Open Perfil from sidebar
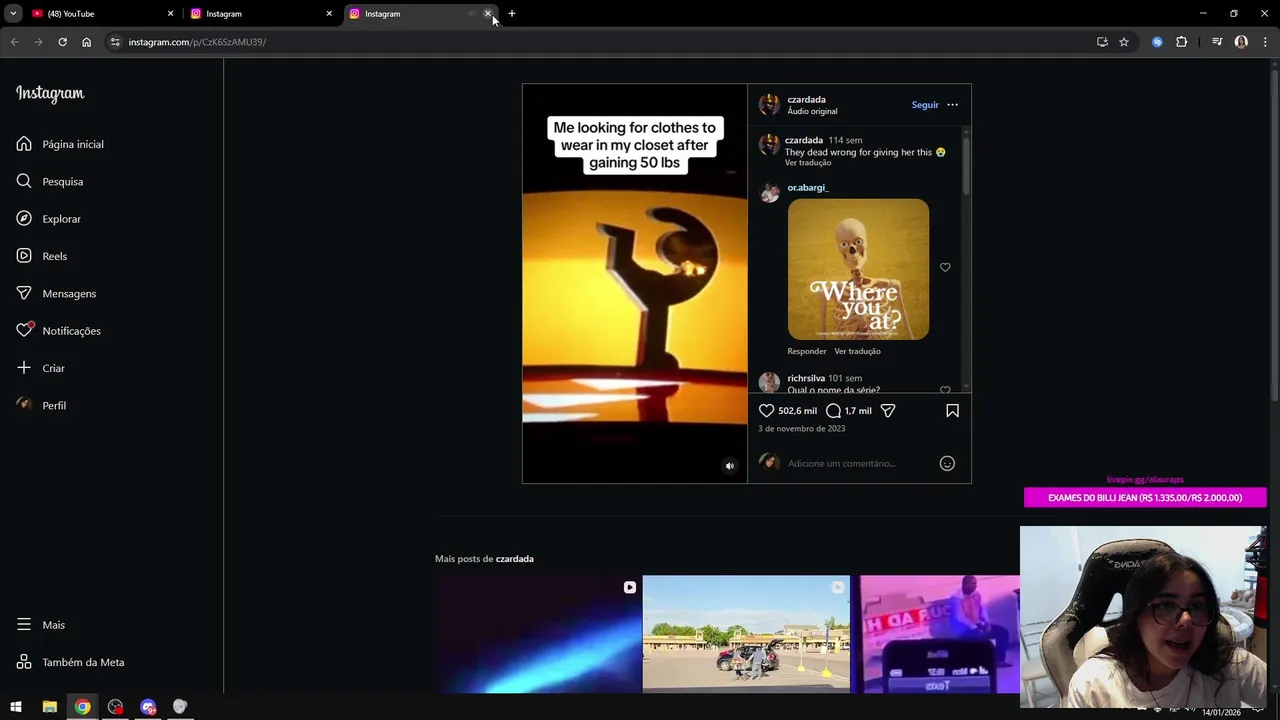 41,405
